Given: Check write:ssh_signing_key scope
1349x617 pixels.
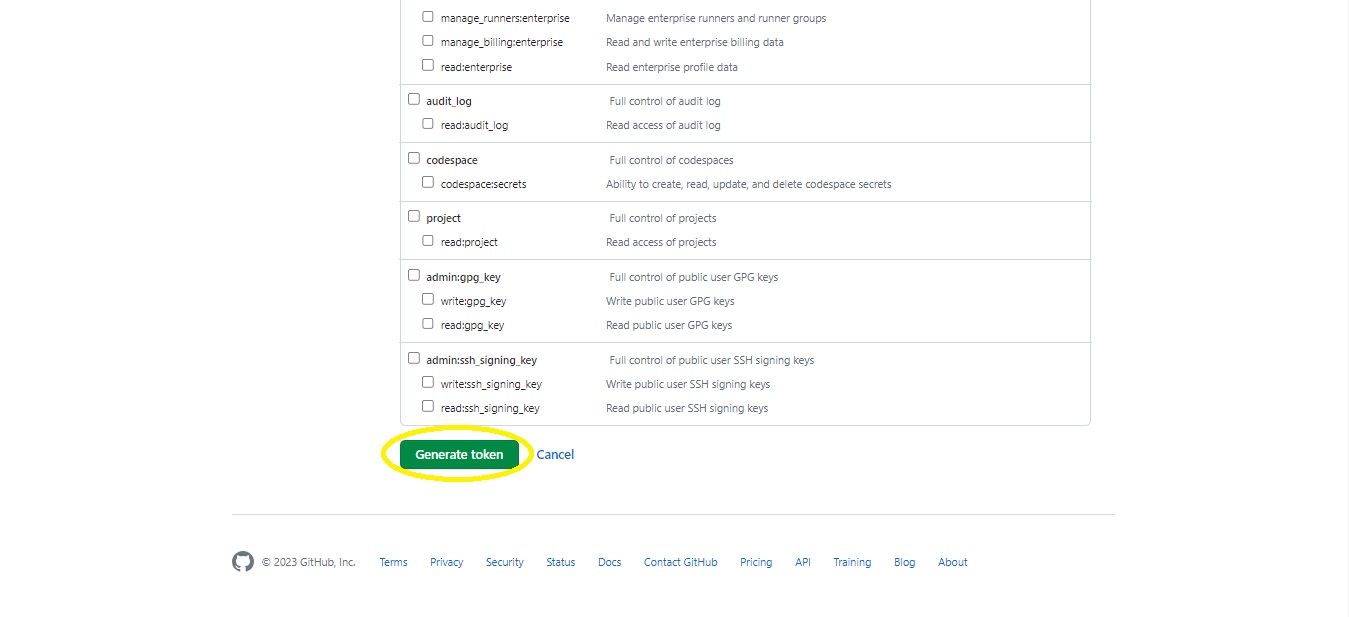Looking at the screenshot, I should [x=428, y=383].
